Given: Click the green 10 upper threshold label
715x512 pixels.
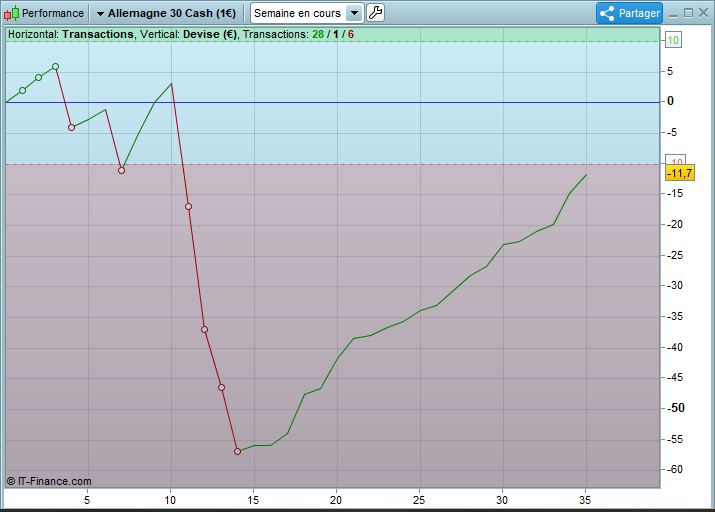Looking at the screenshot, I should 673,40.
